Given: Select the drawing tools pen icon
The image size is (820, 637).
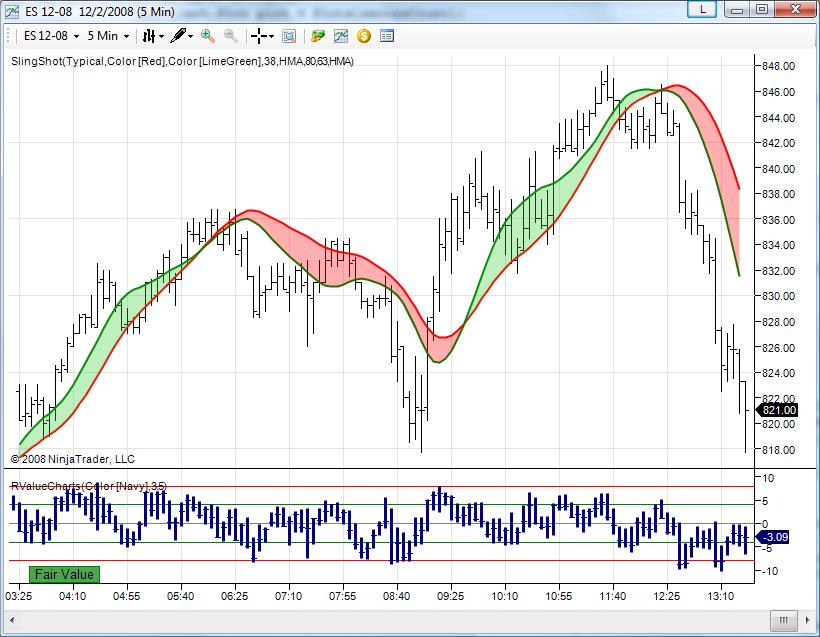Looking at the screenshot, I should click(x=178, y=36).
